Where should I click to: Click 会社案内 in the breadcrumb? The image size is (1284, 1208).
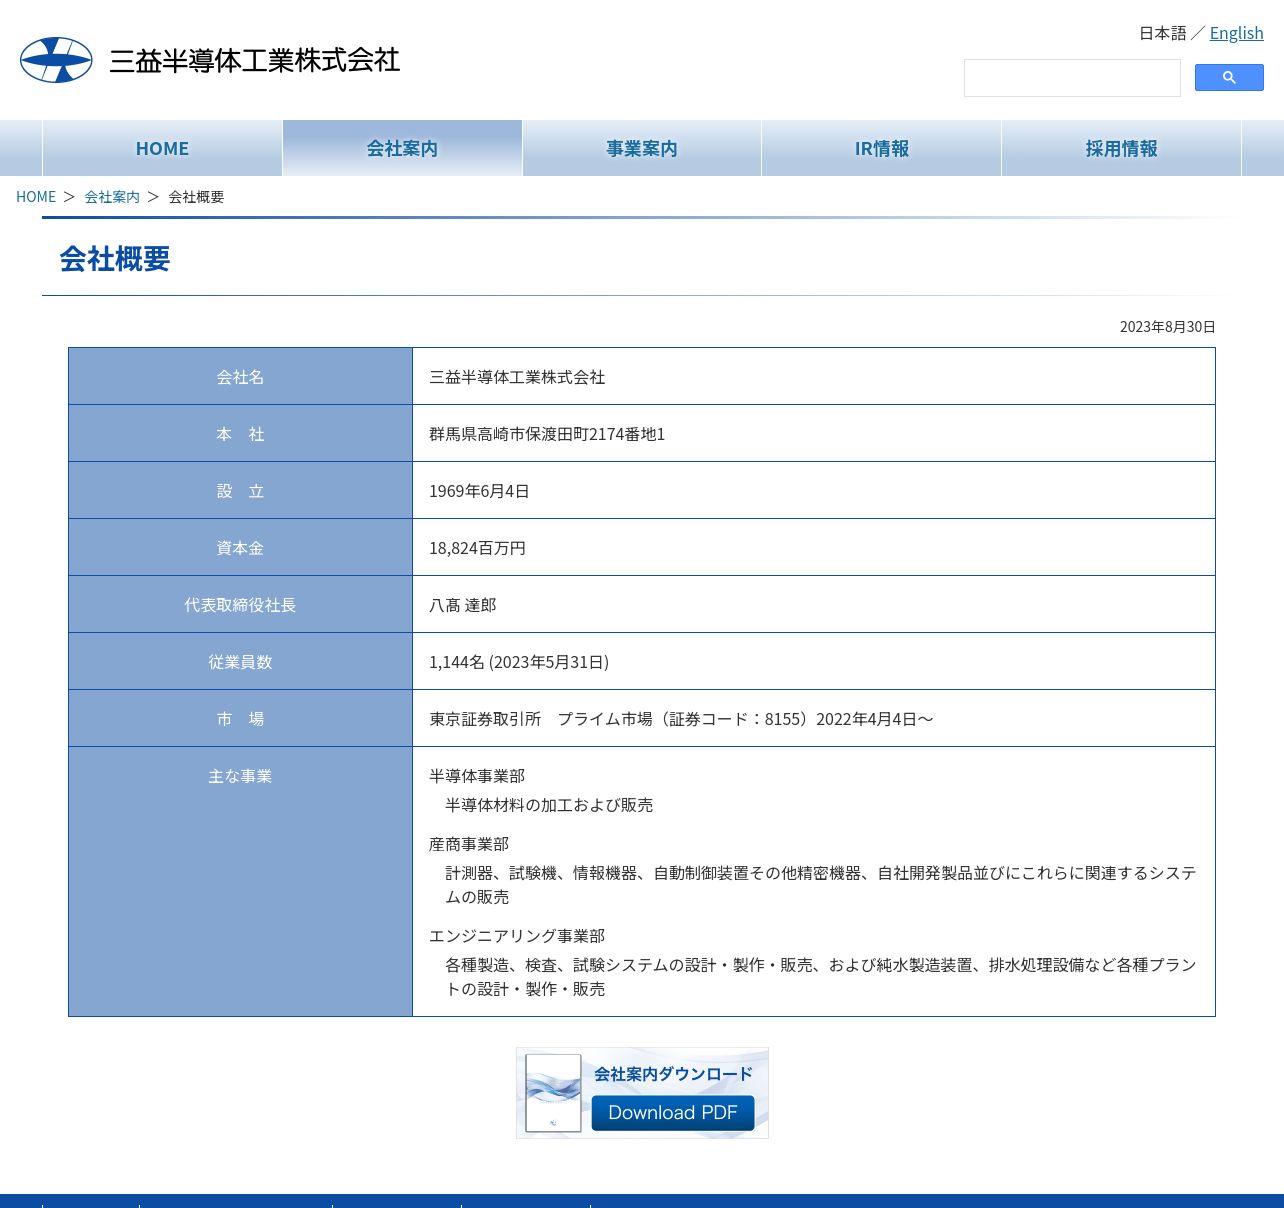[x=112, y=197]
